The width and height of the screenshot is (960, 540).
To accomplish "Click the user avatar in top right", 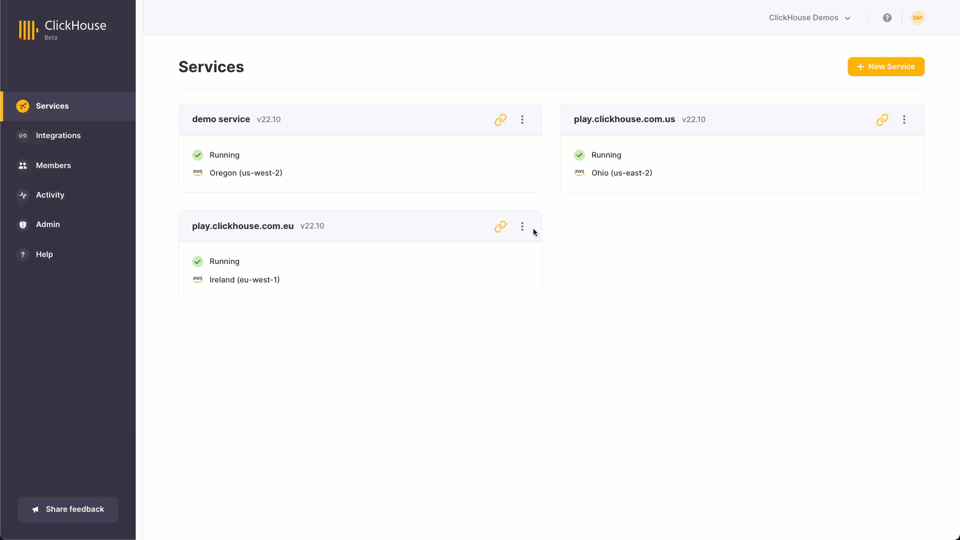I will pyautogui.click(x=917, y=18).
